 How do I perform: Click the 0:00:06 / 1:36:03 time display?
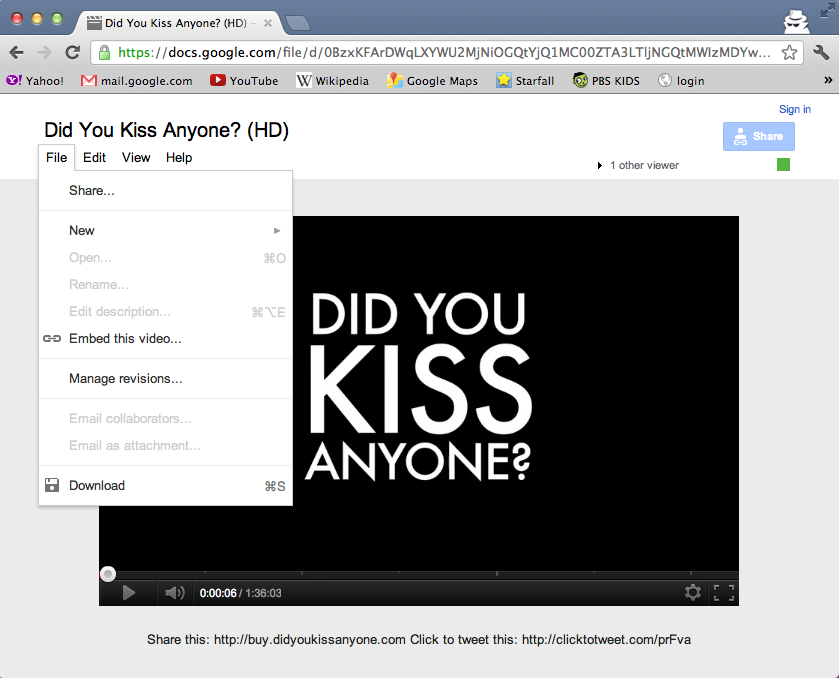pos(240,593)
